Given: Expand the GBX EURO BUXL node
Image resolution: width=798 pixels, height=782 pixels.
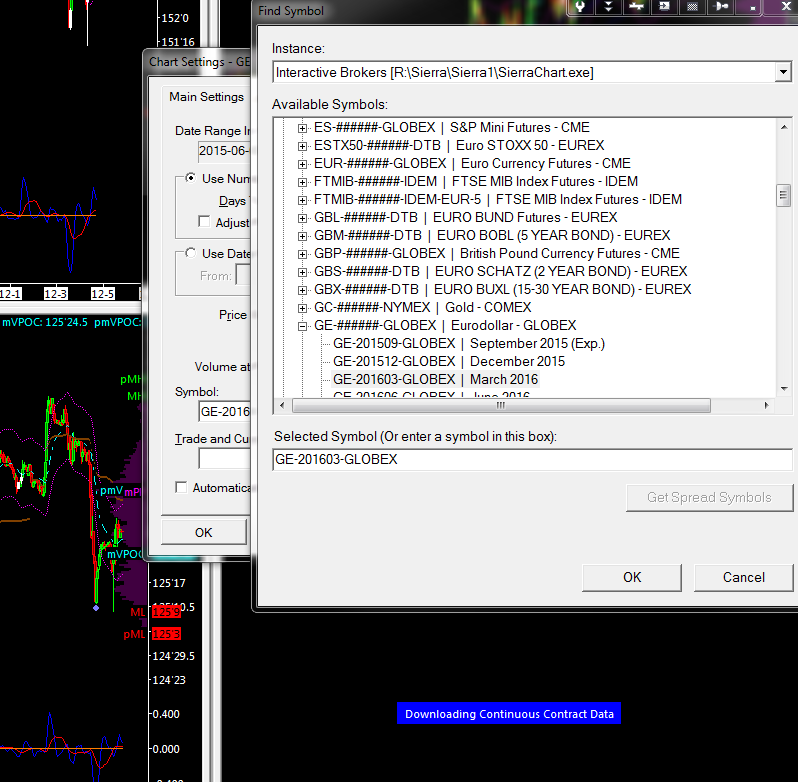Looking at the screenshot, I should point(302,291).
